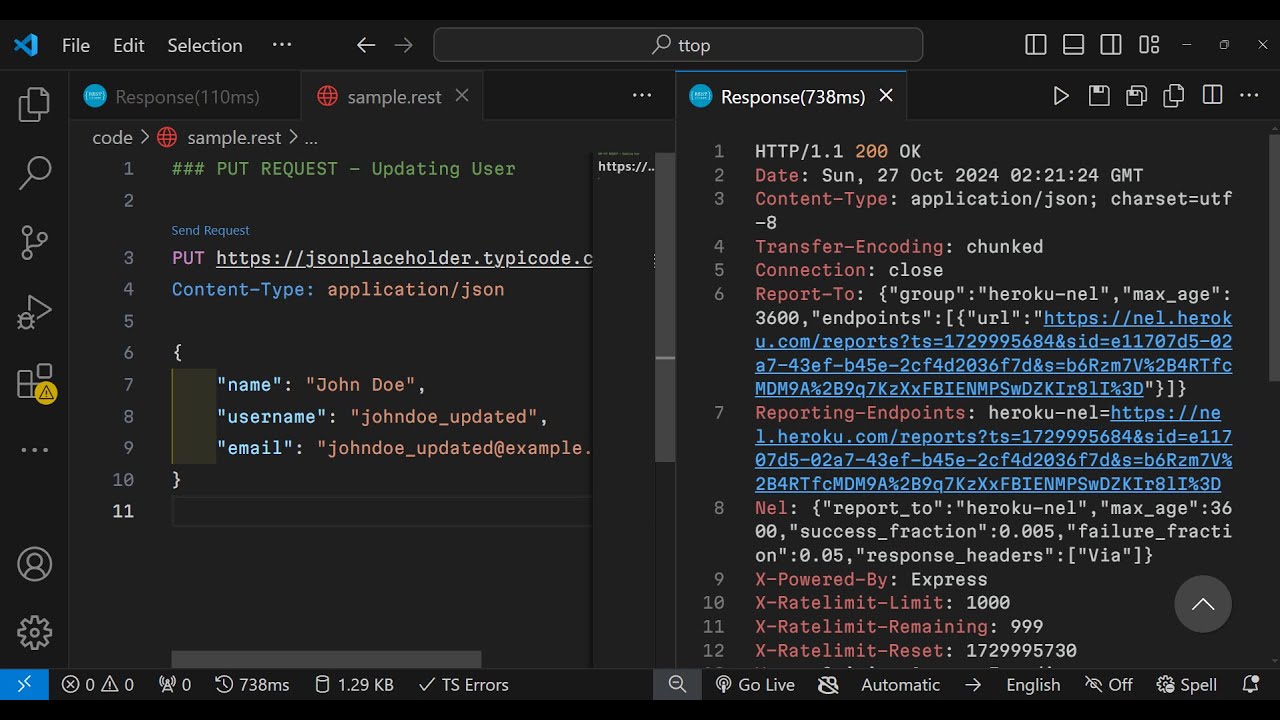1280x720 pixels.
Task: Click Go Live in the status bar
Action: 755,685
